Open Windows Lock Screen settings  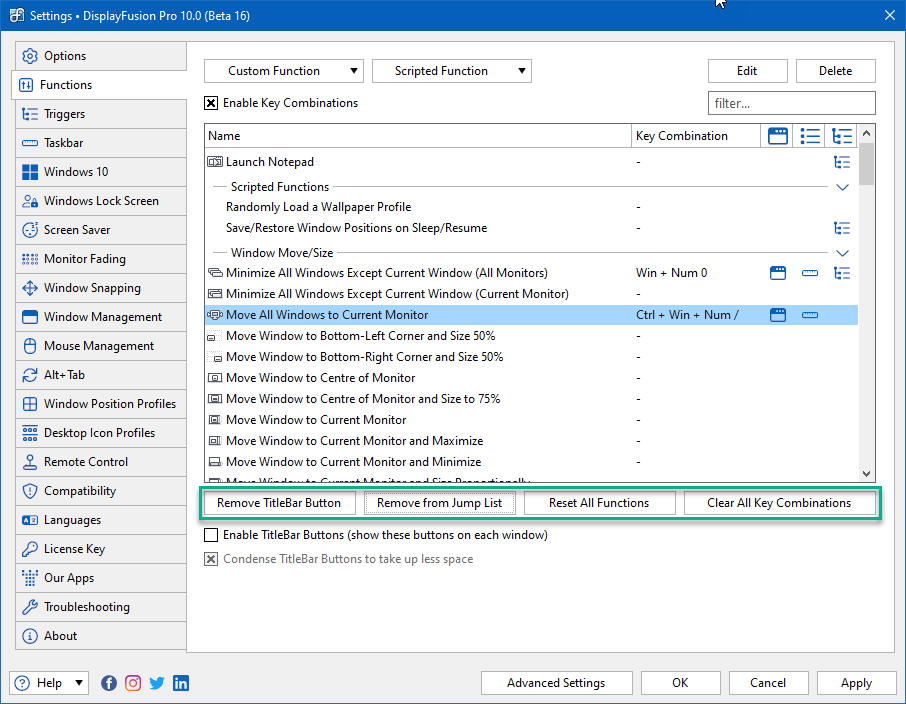point(101,201)
